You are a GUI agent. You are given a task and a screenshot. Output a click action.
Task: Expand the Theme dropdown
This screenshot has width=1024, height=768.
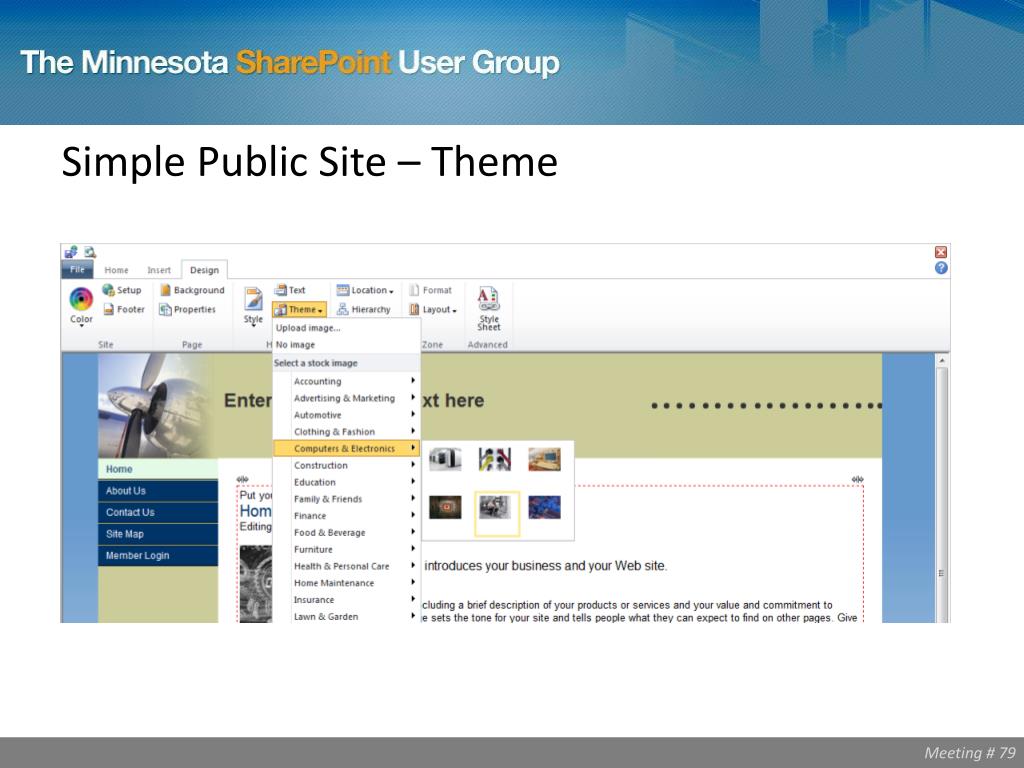pyautogui.click(x=298, y=310)
